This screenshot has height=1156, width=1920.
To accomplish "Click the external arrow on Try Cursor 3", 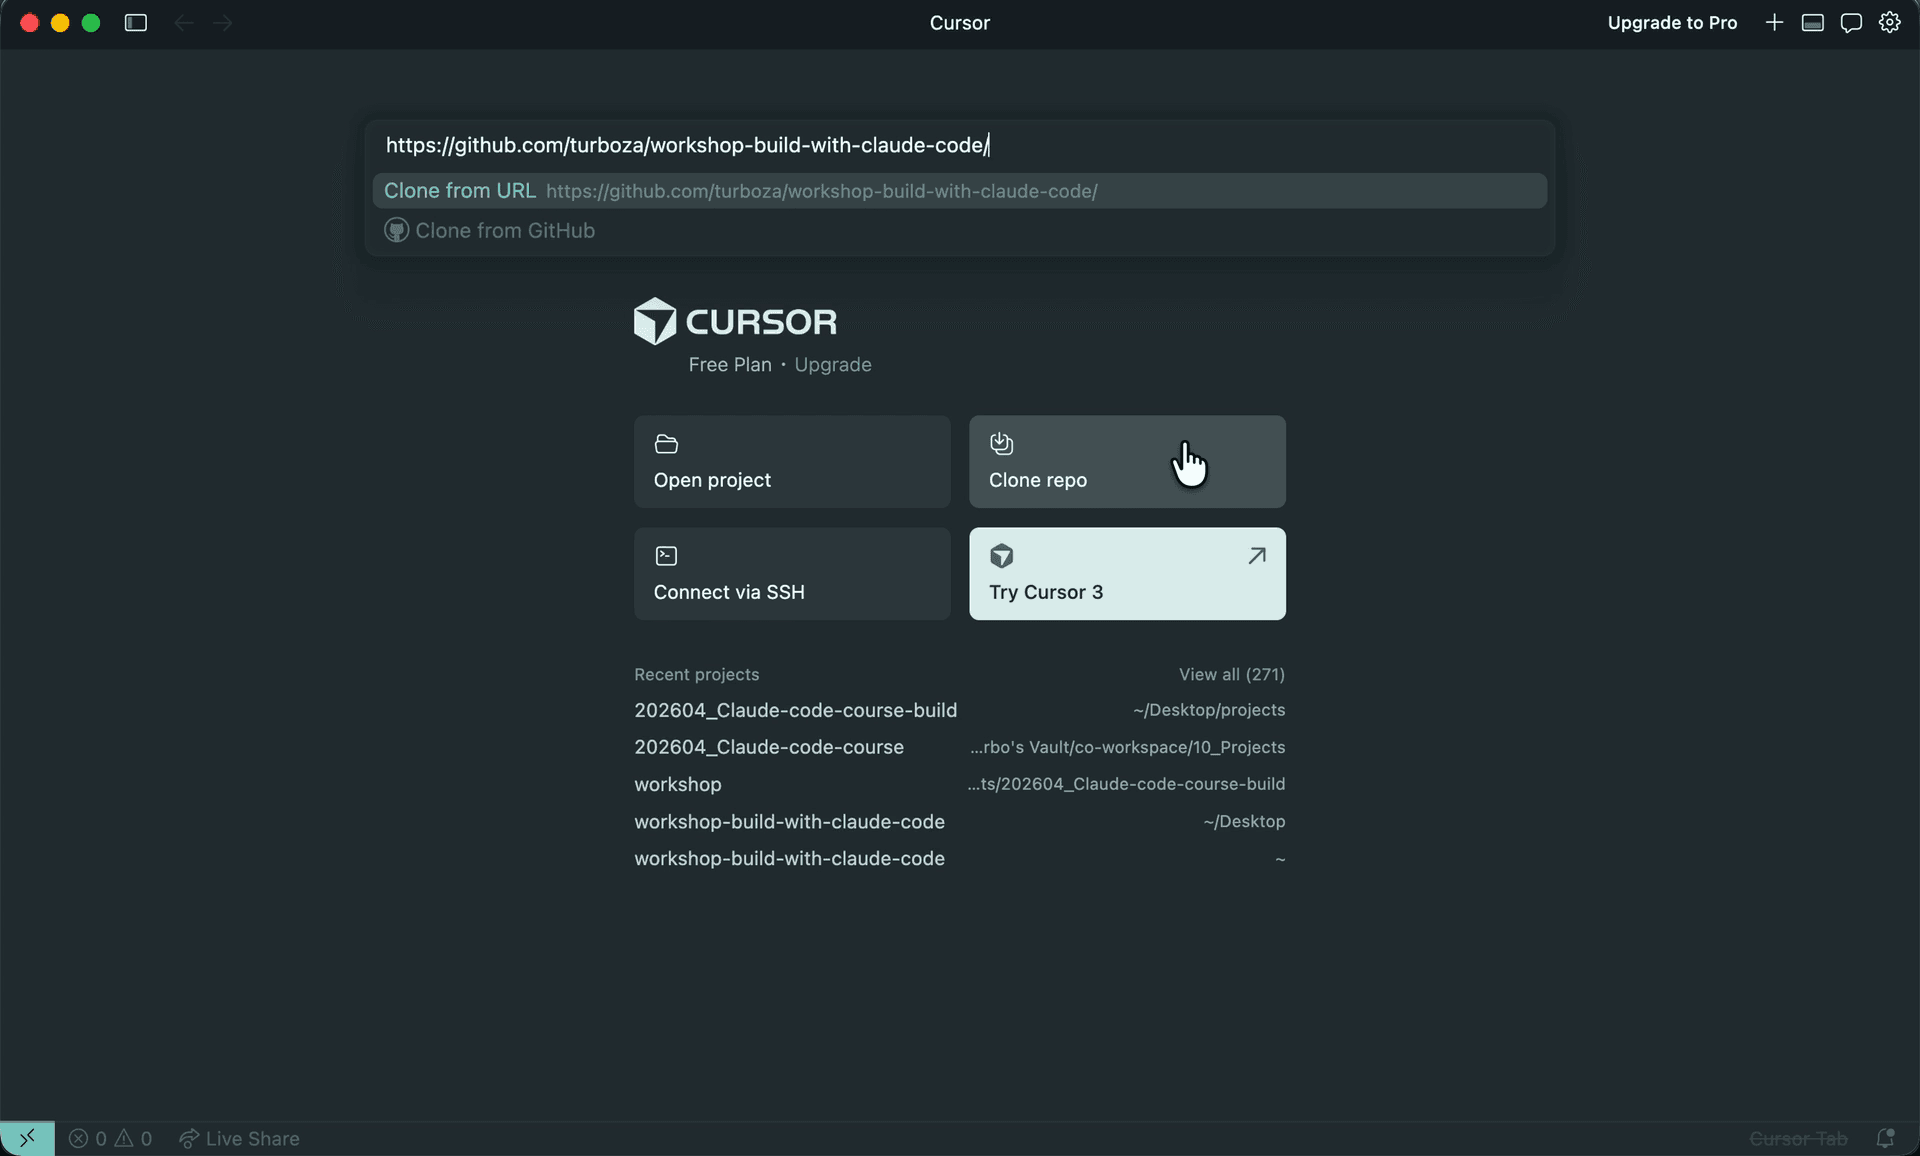I will click(1257, 556).
